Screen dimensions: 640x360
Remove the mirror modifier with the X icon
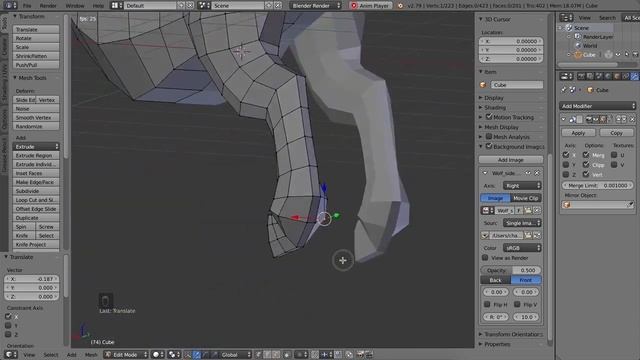pos(632,119)
